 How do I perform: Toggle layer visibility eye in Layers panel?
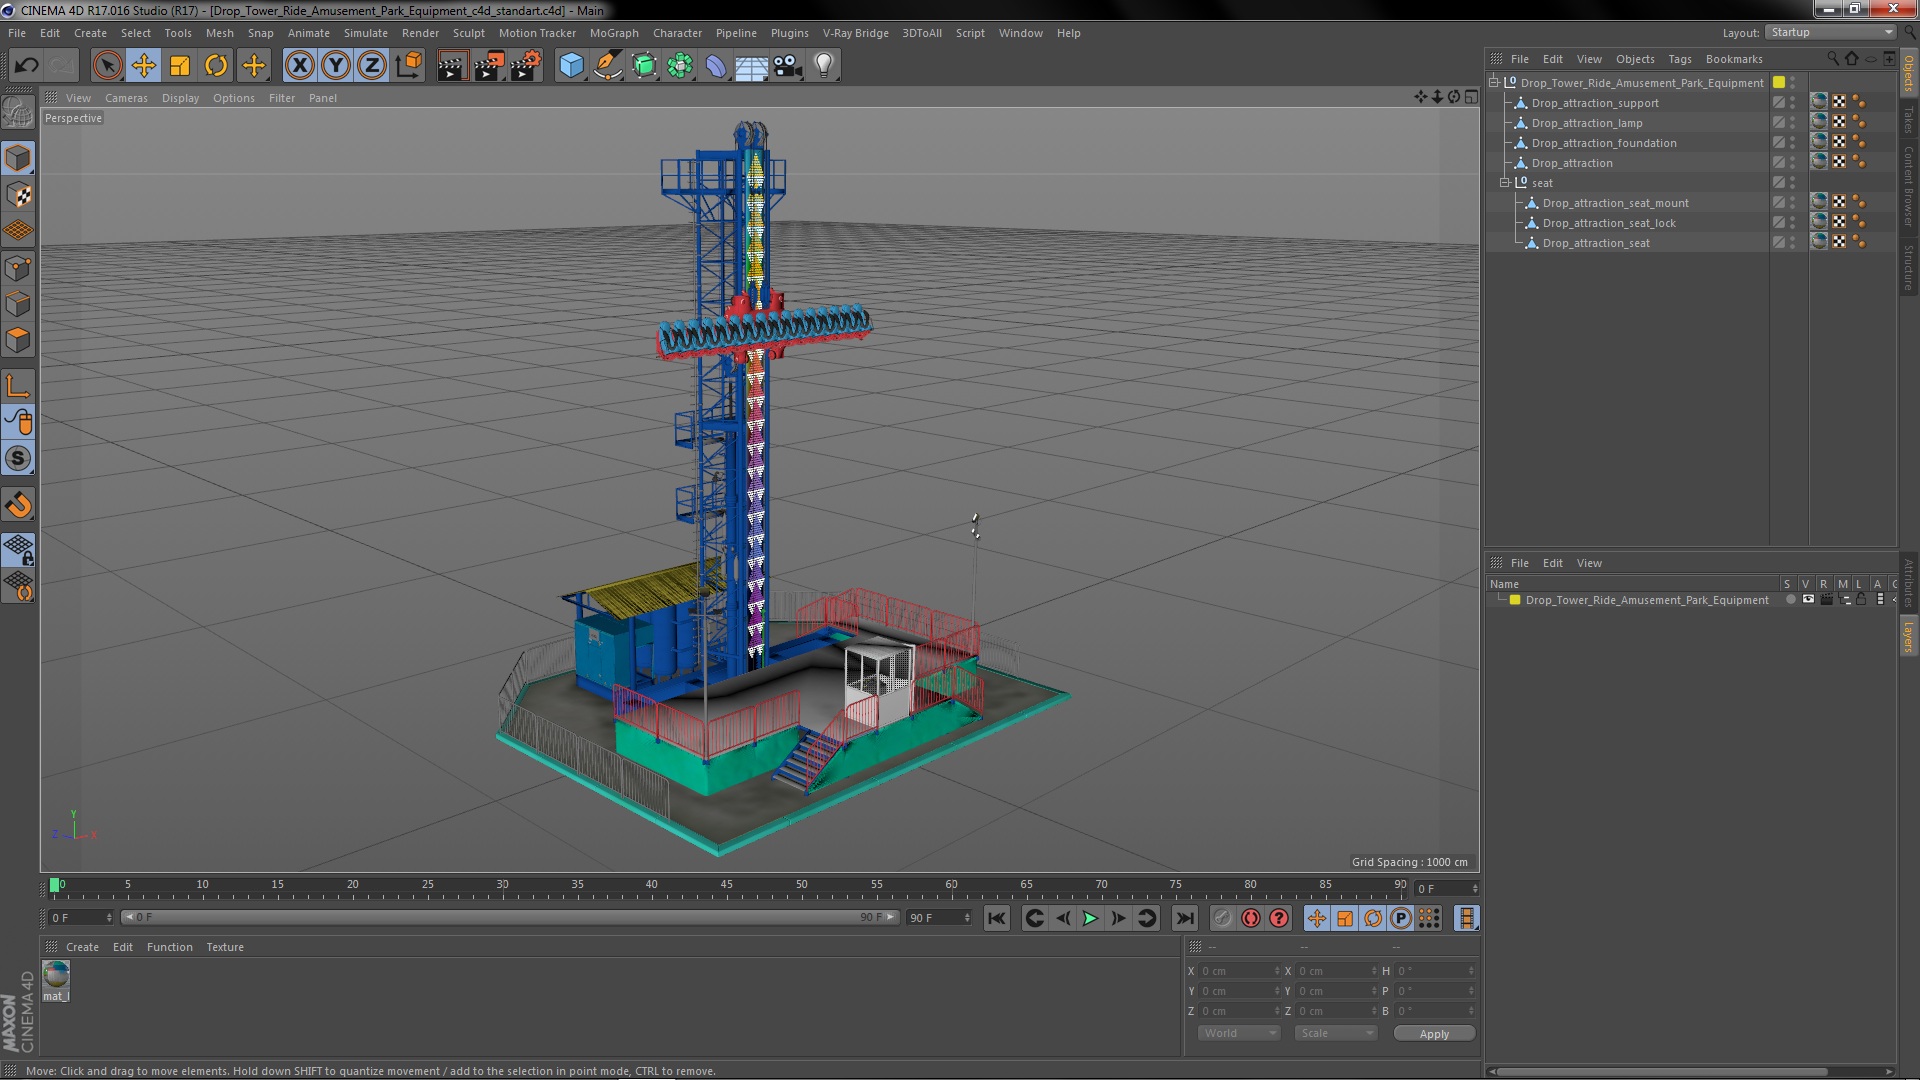tap(1808, 600)
